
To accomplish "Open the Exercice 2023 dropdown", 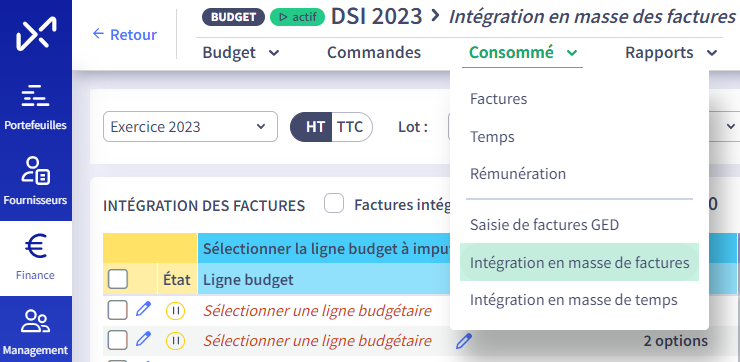I will [190, 126].
